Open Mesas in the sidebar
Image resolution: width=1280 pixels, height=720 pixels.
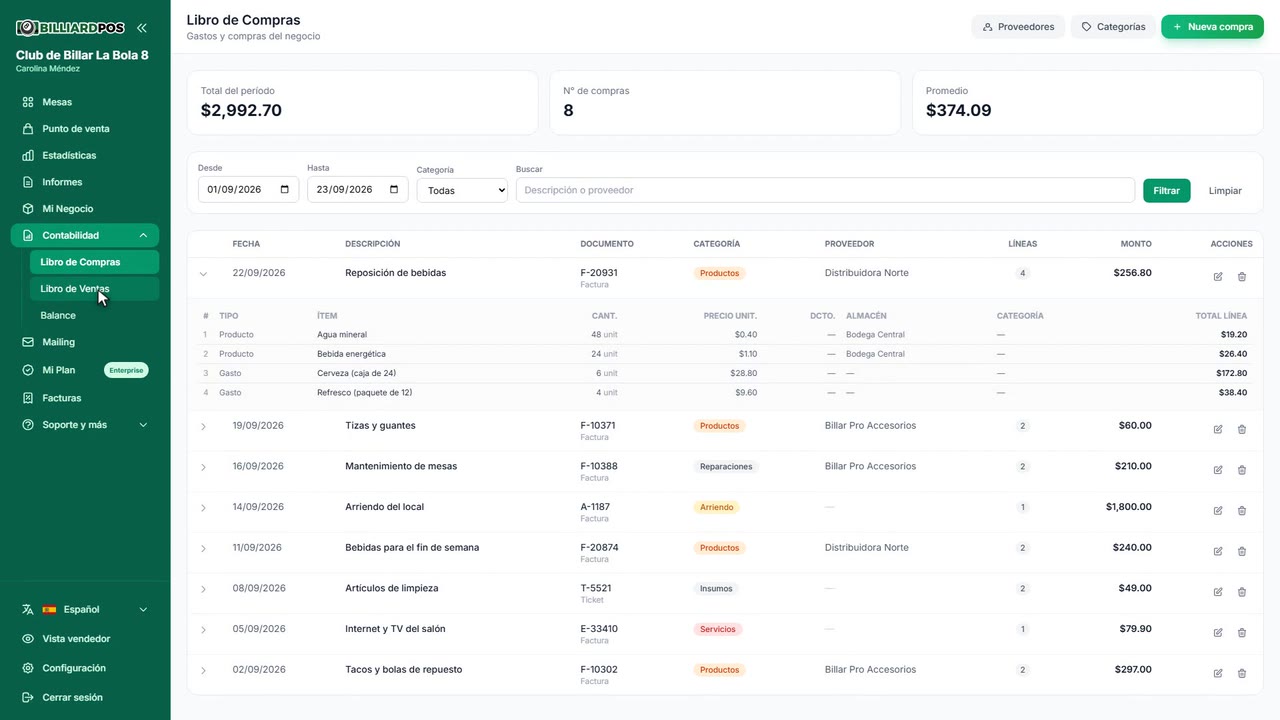coord(85,102)
